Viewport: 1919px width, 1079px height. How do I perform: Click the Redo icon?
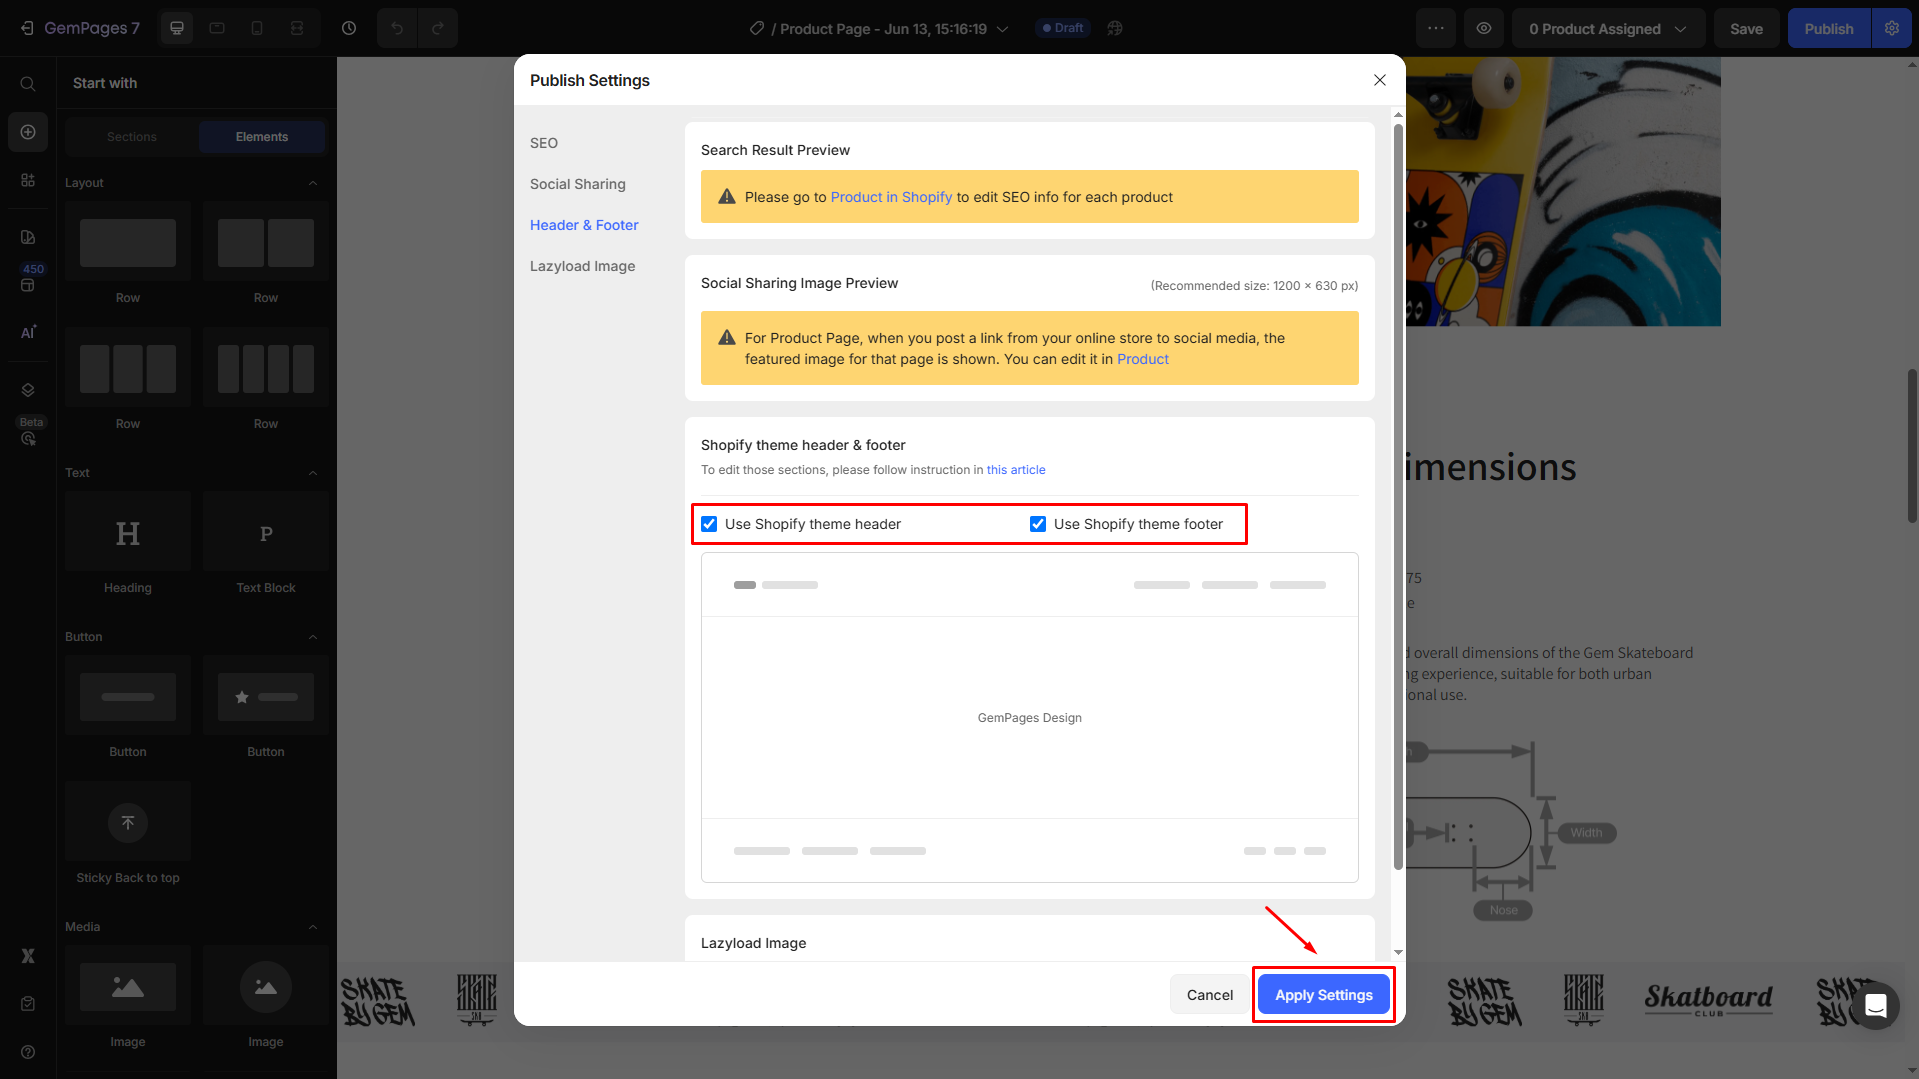click(x=438, y=28)
